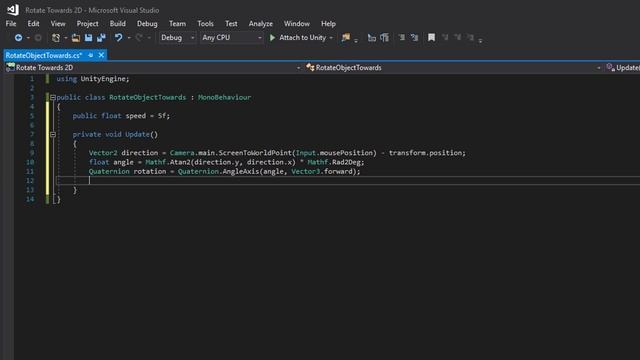Open the Edit menu
Image resolution: width=640 pixels, height=360 pixels.
tap(33, 24)
